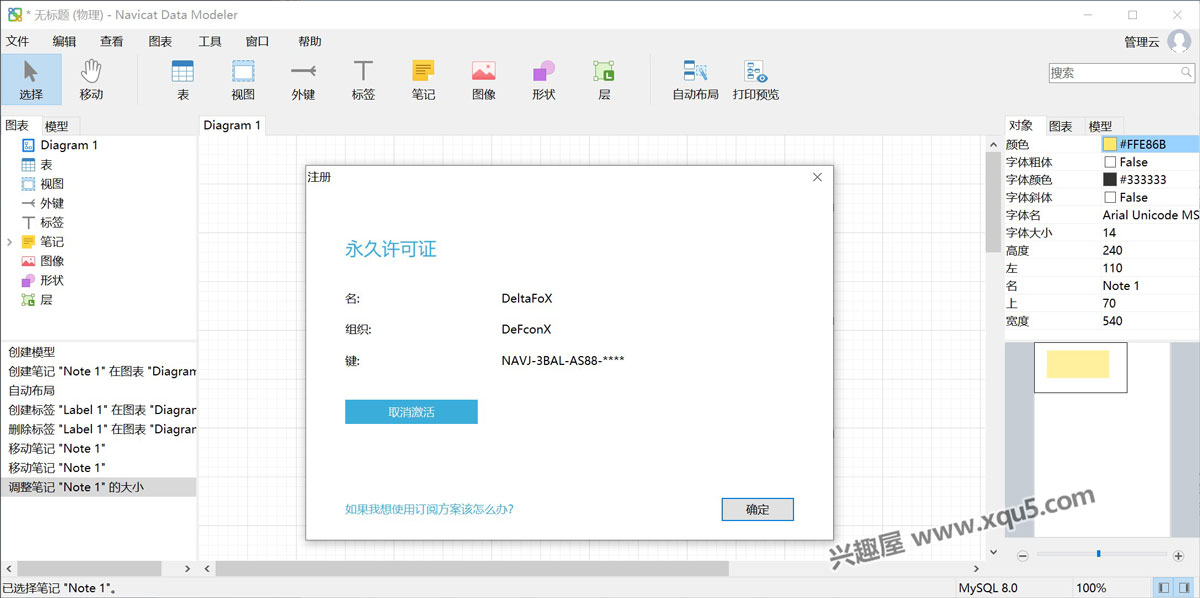Select history entry 自动布局
The height and width of the screenshot is (598, 1200).
(x=32, y=390)
